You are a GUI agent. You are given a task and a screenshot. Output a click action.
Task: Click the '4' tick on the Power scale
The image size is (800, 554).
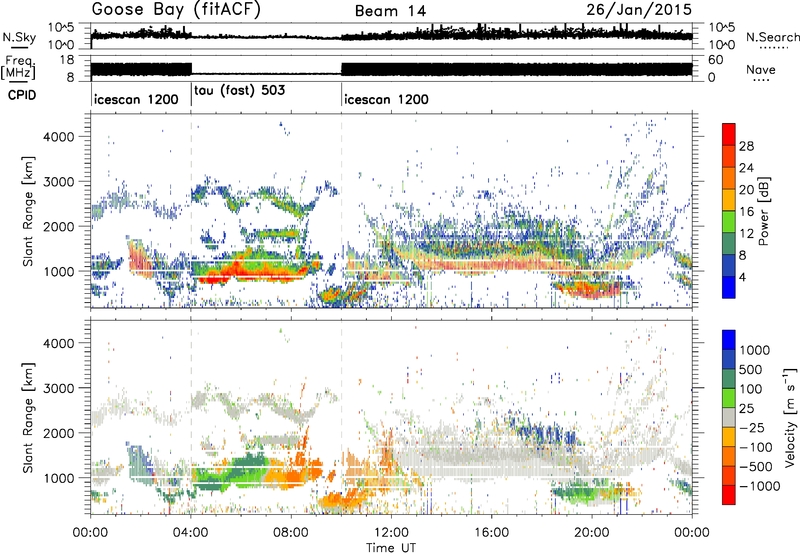[x=743, y=277]
